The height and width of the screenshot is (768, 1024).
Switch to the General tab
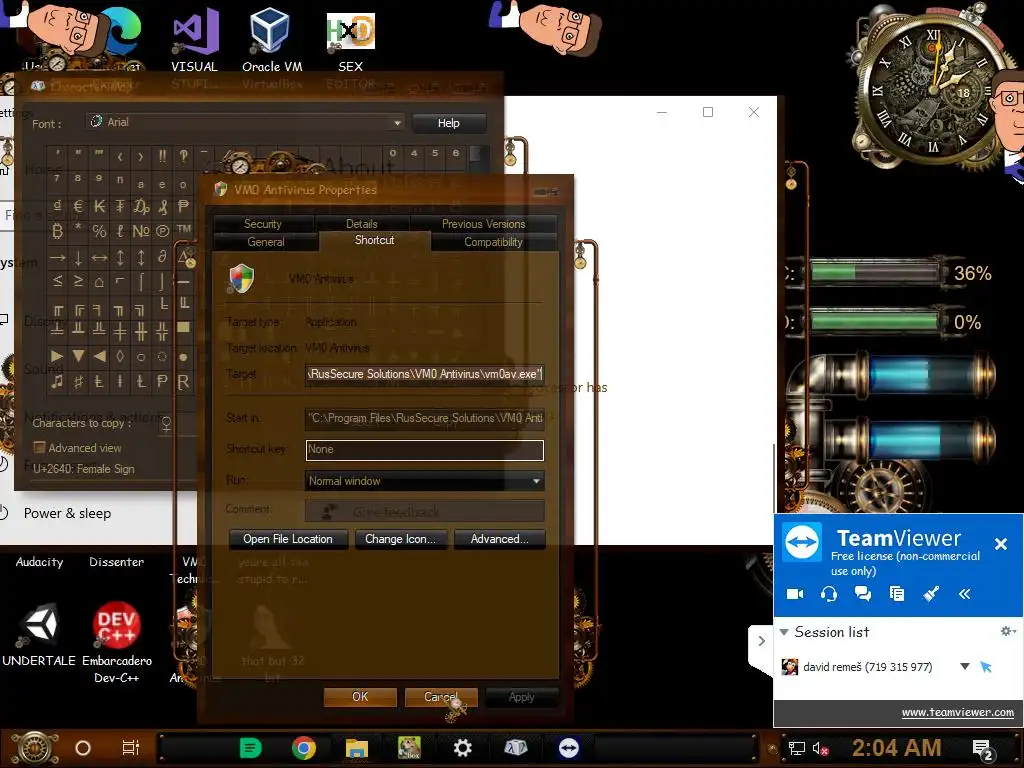pyautogui.click(x=266, y=242)
